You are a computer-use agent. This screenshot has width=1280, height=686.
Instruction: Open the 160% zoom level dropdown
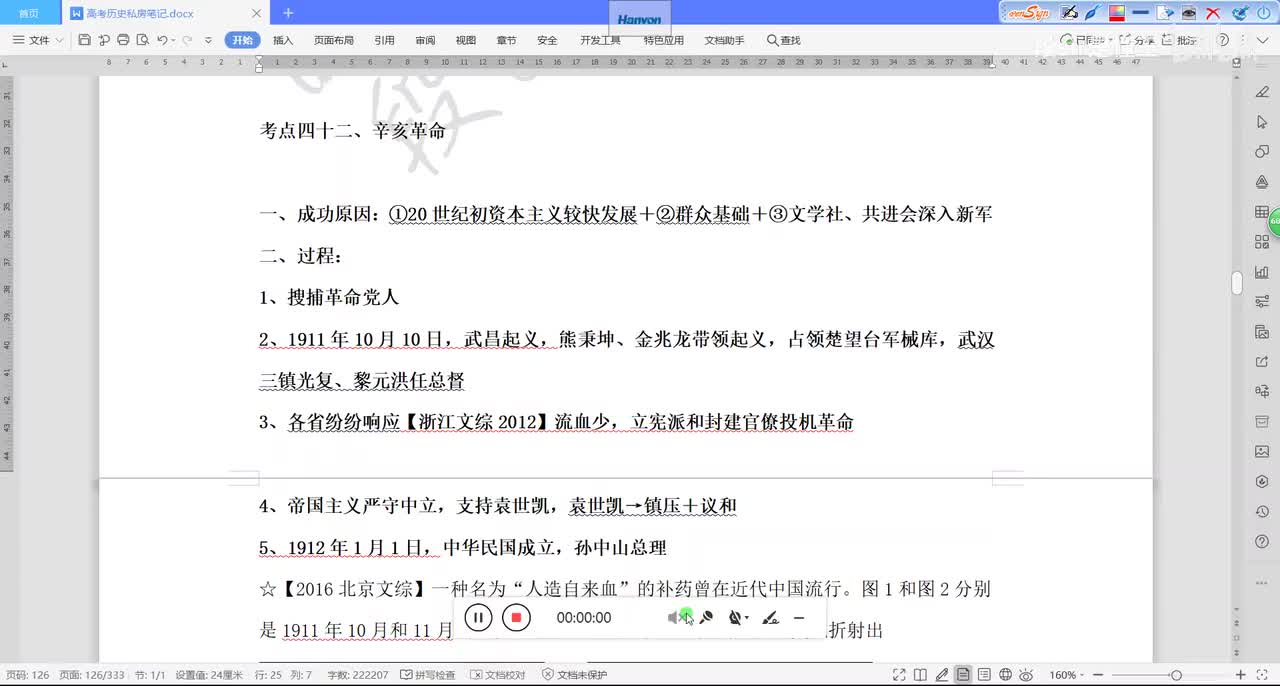tap(1066, 675)
